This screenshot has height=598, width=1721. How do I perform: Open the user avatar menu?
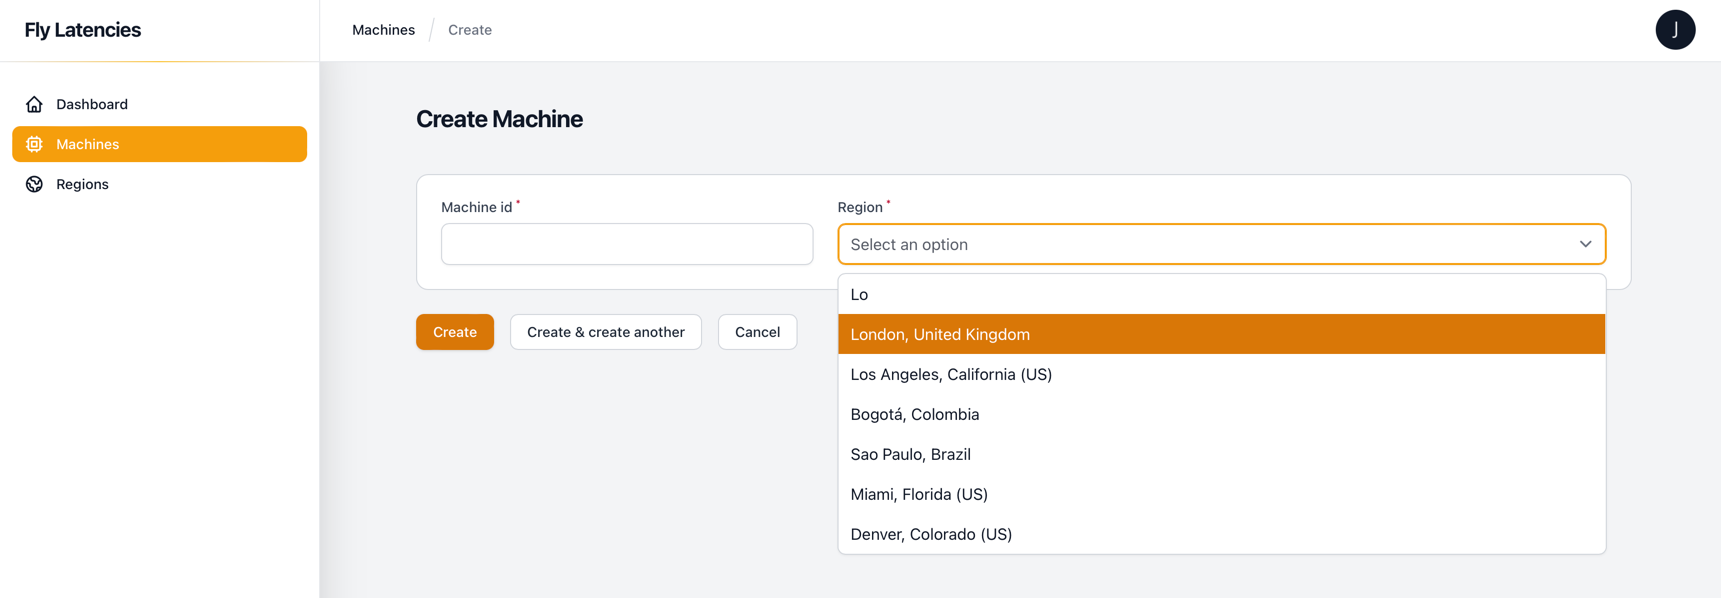pyautogui.click(x=1675, y=30)
